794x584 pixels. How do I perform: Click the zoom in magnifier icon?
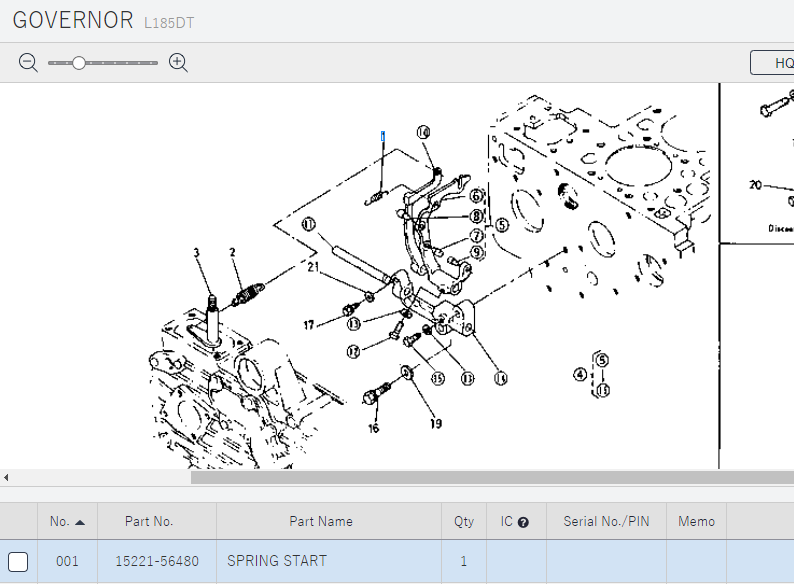[x=179, y=62]
